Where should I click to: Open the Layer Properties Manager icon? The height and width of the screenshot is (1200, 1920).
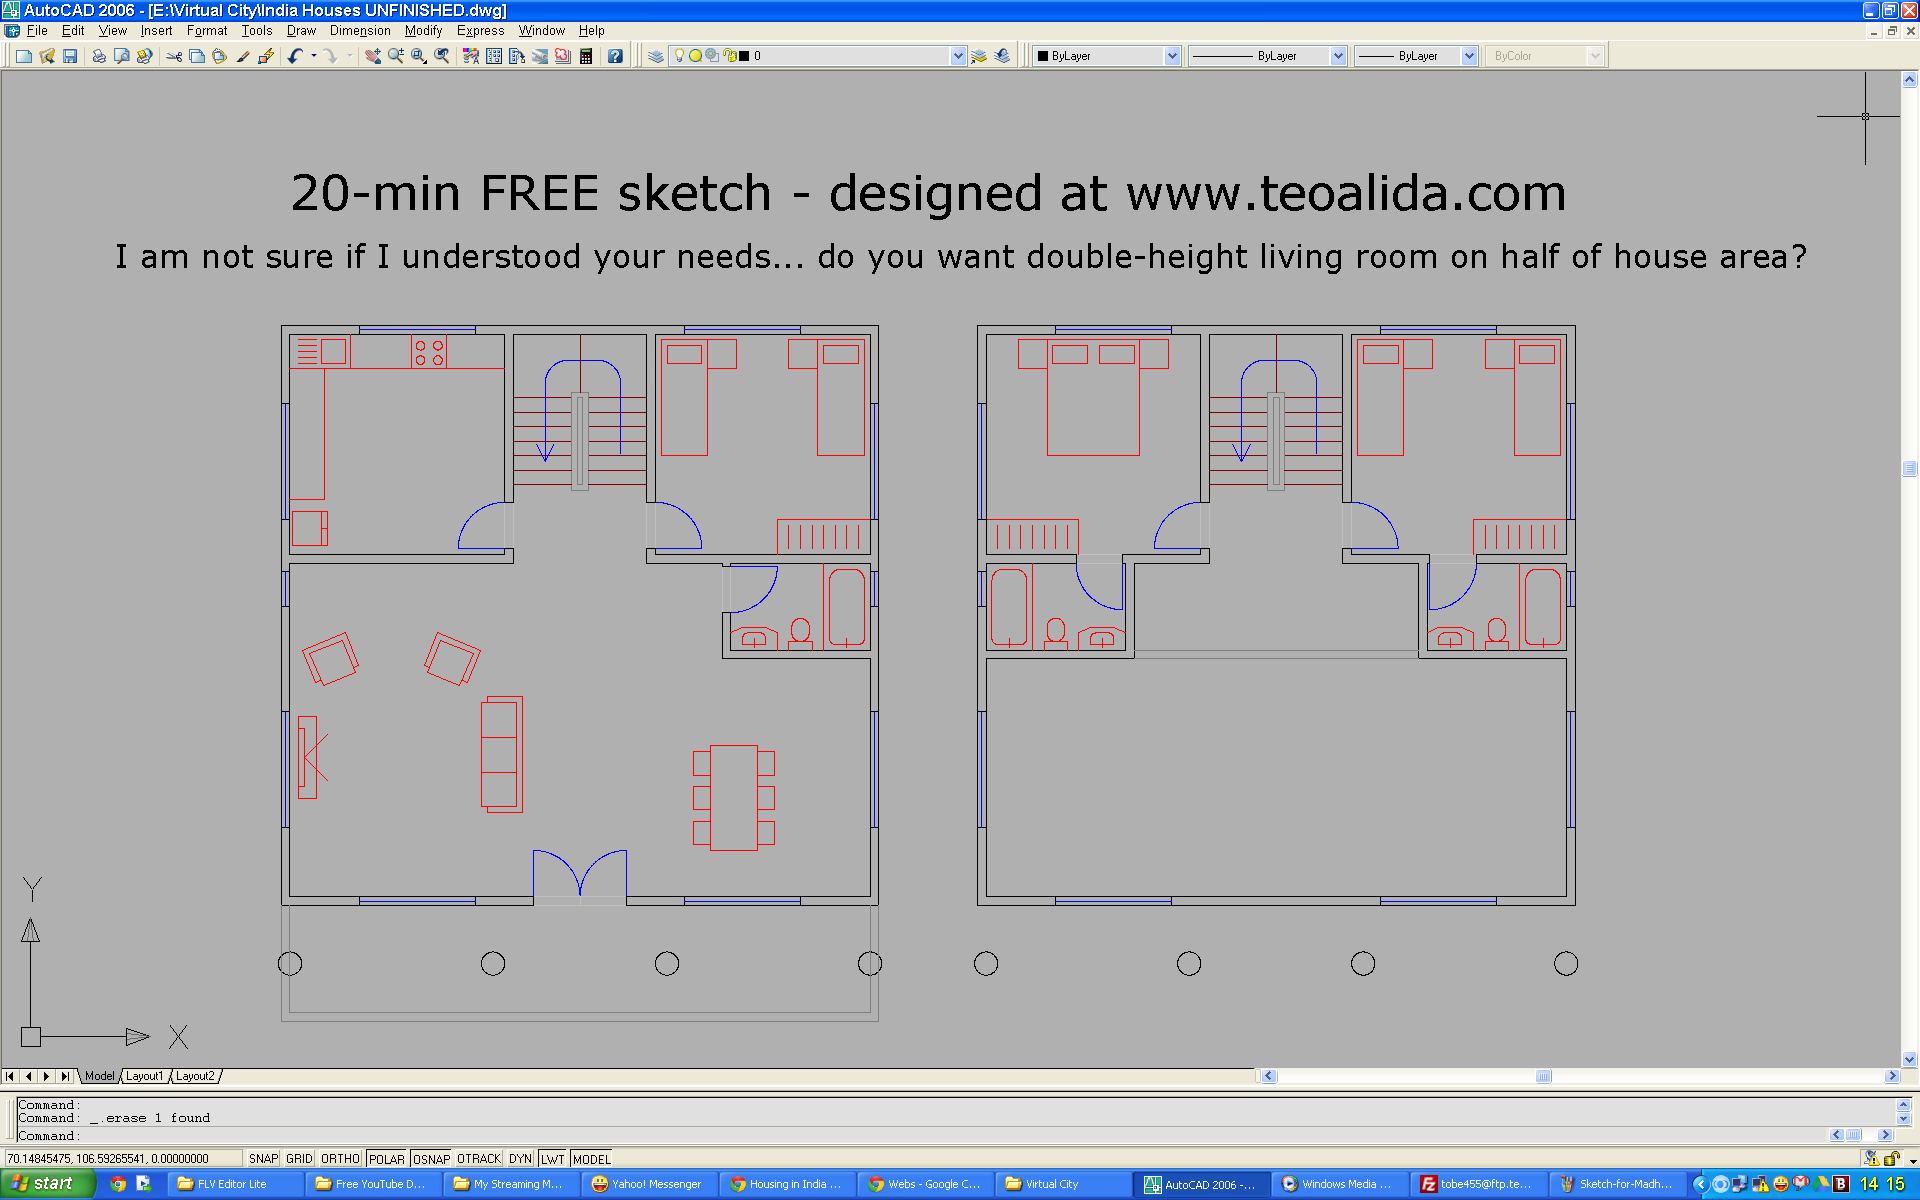click(656, 56)
